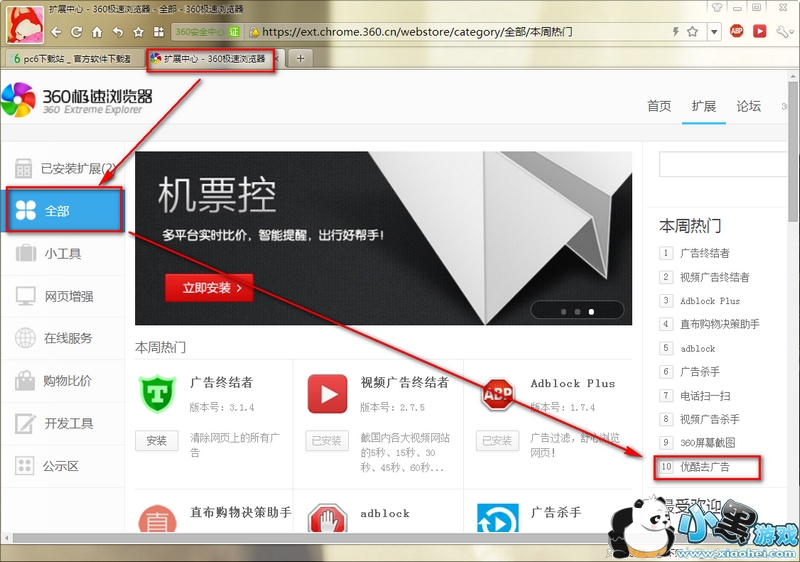800x562 pixels.
Task: Open a new tab with plus button
Action: [300, 59]
